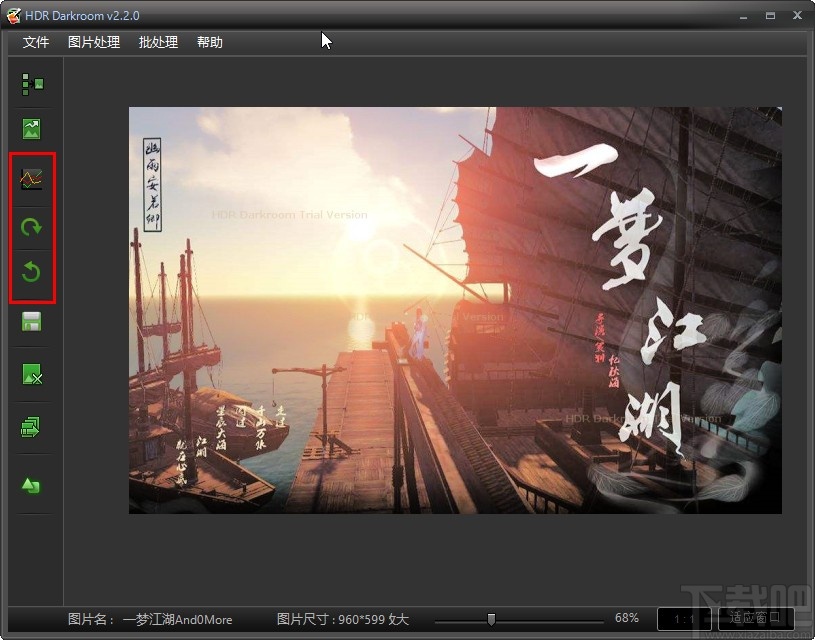Screen dimensions: 815x640
Task: Save the current image via sidebar icon
Action: (x=32, y=321)
